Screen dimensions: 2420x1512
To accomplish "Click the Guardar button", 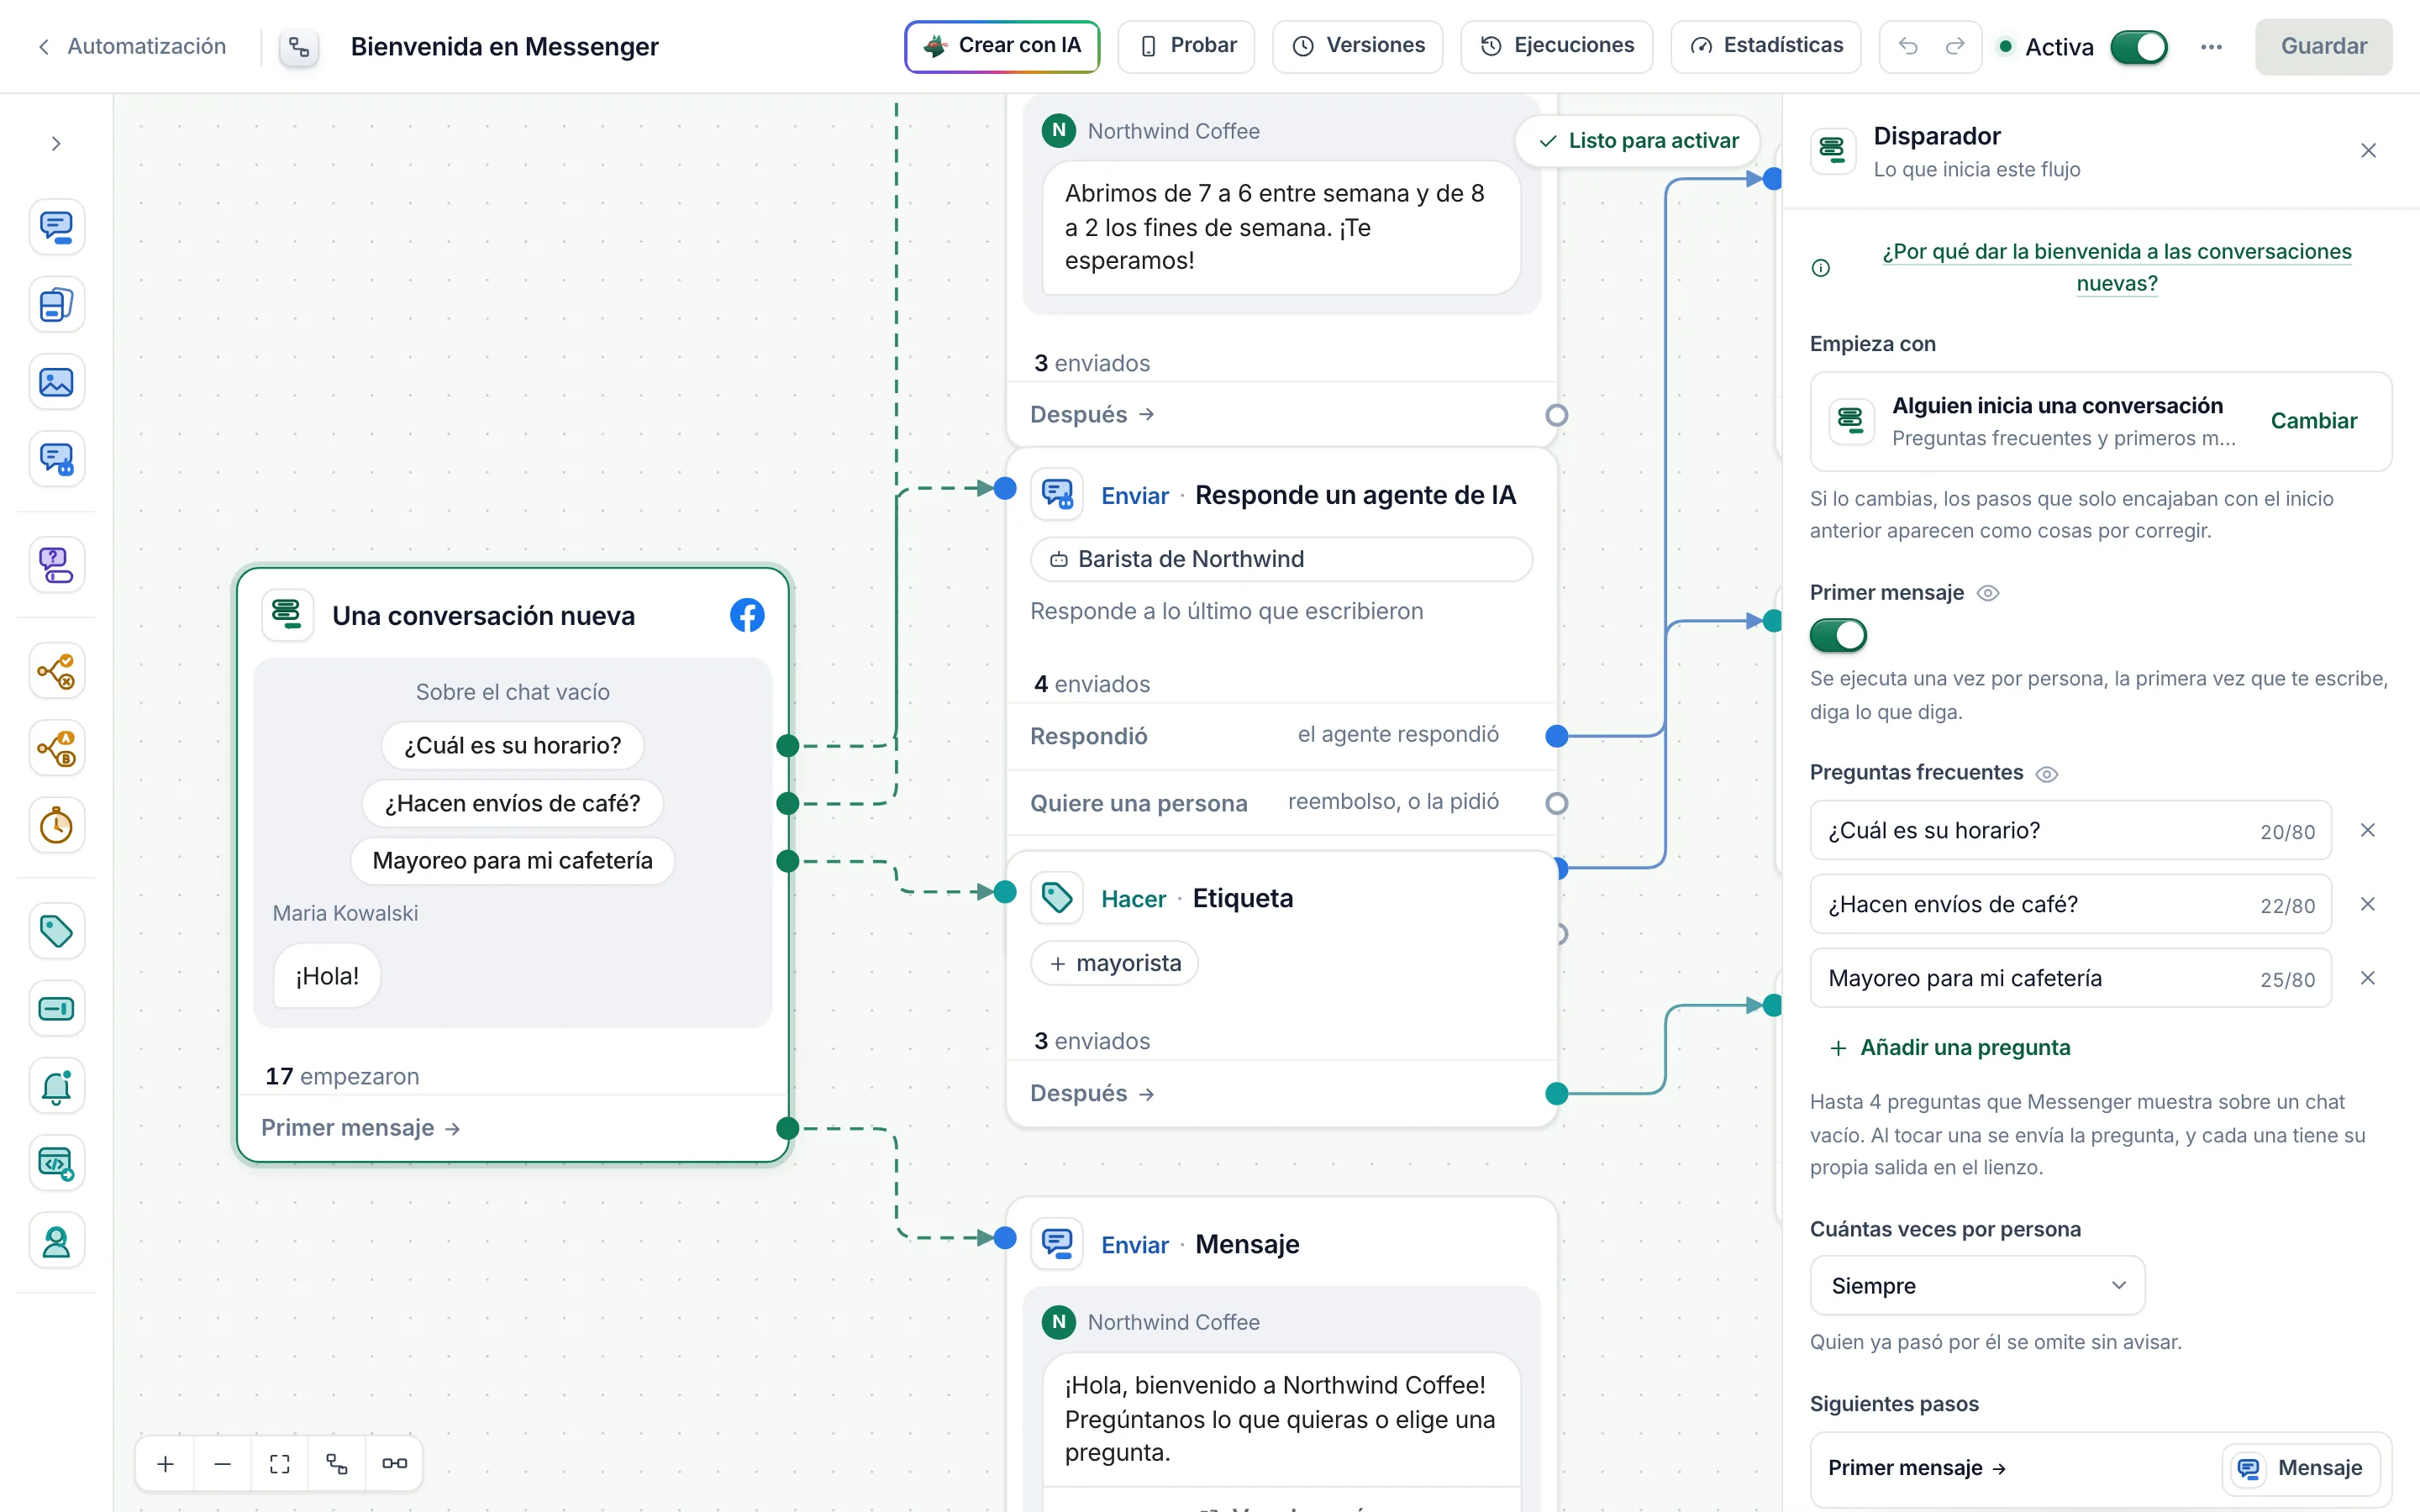I will (2323, 46).
